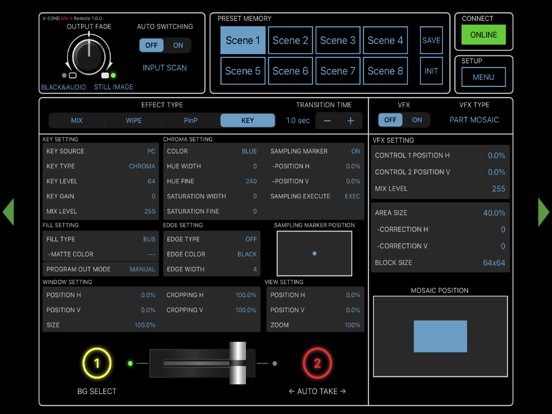Select KEY effect type
The height and width of the screenshot is (414, 552).
pyautogui.click(x=247, y=120)
